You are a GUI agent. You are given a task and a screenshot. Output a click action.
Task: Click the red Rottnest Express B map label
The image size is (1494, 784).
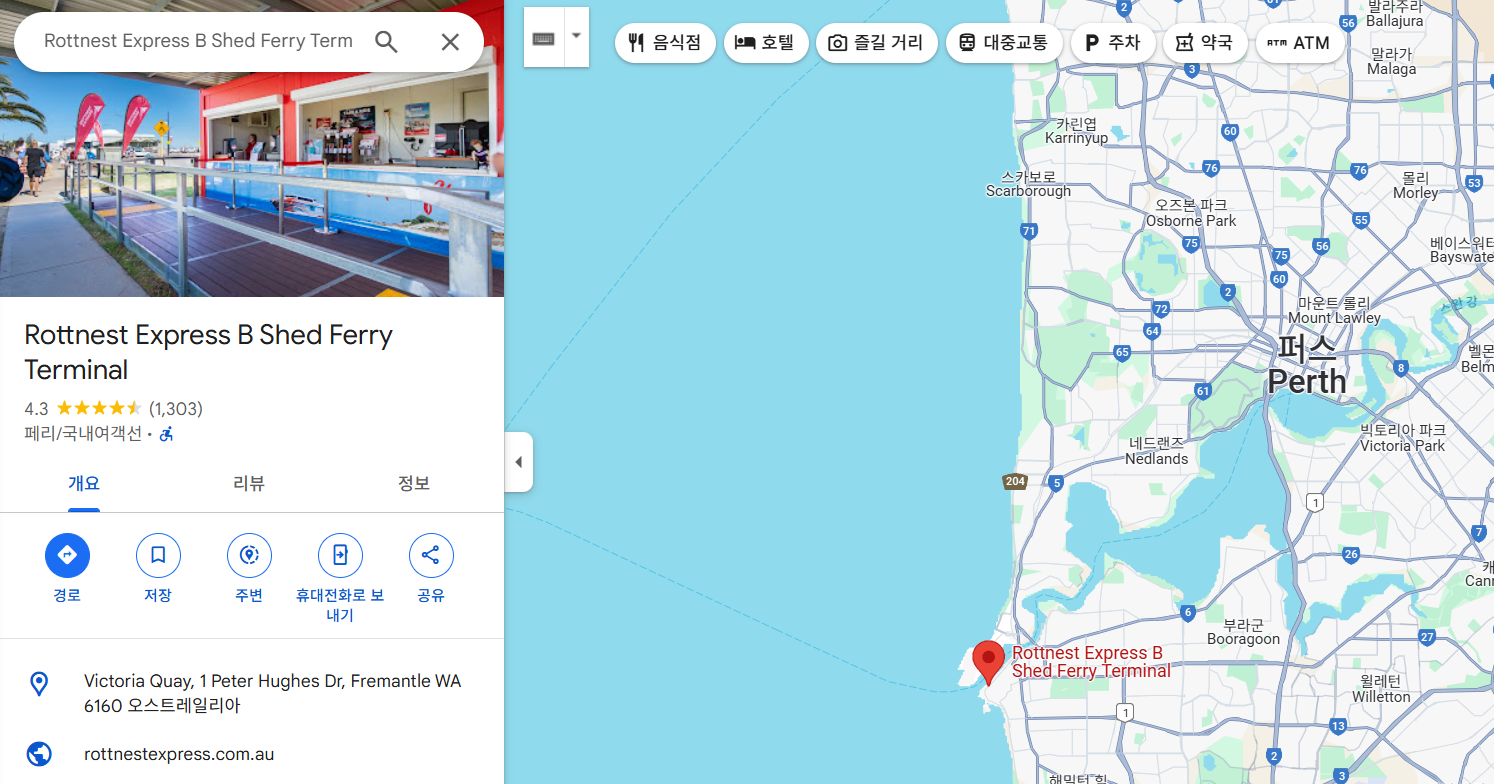coord(1091,662)
